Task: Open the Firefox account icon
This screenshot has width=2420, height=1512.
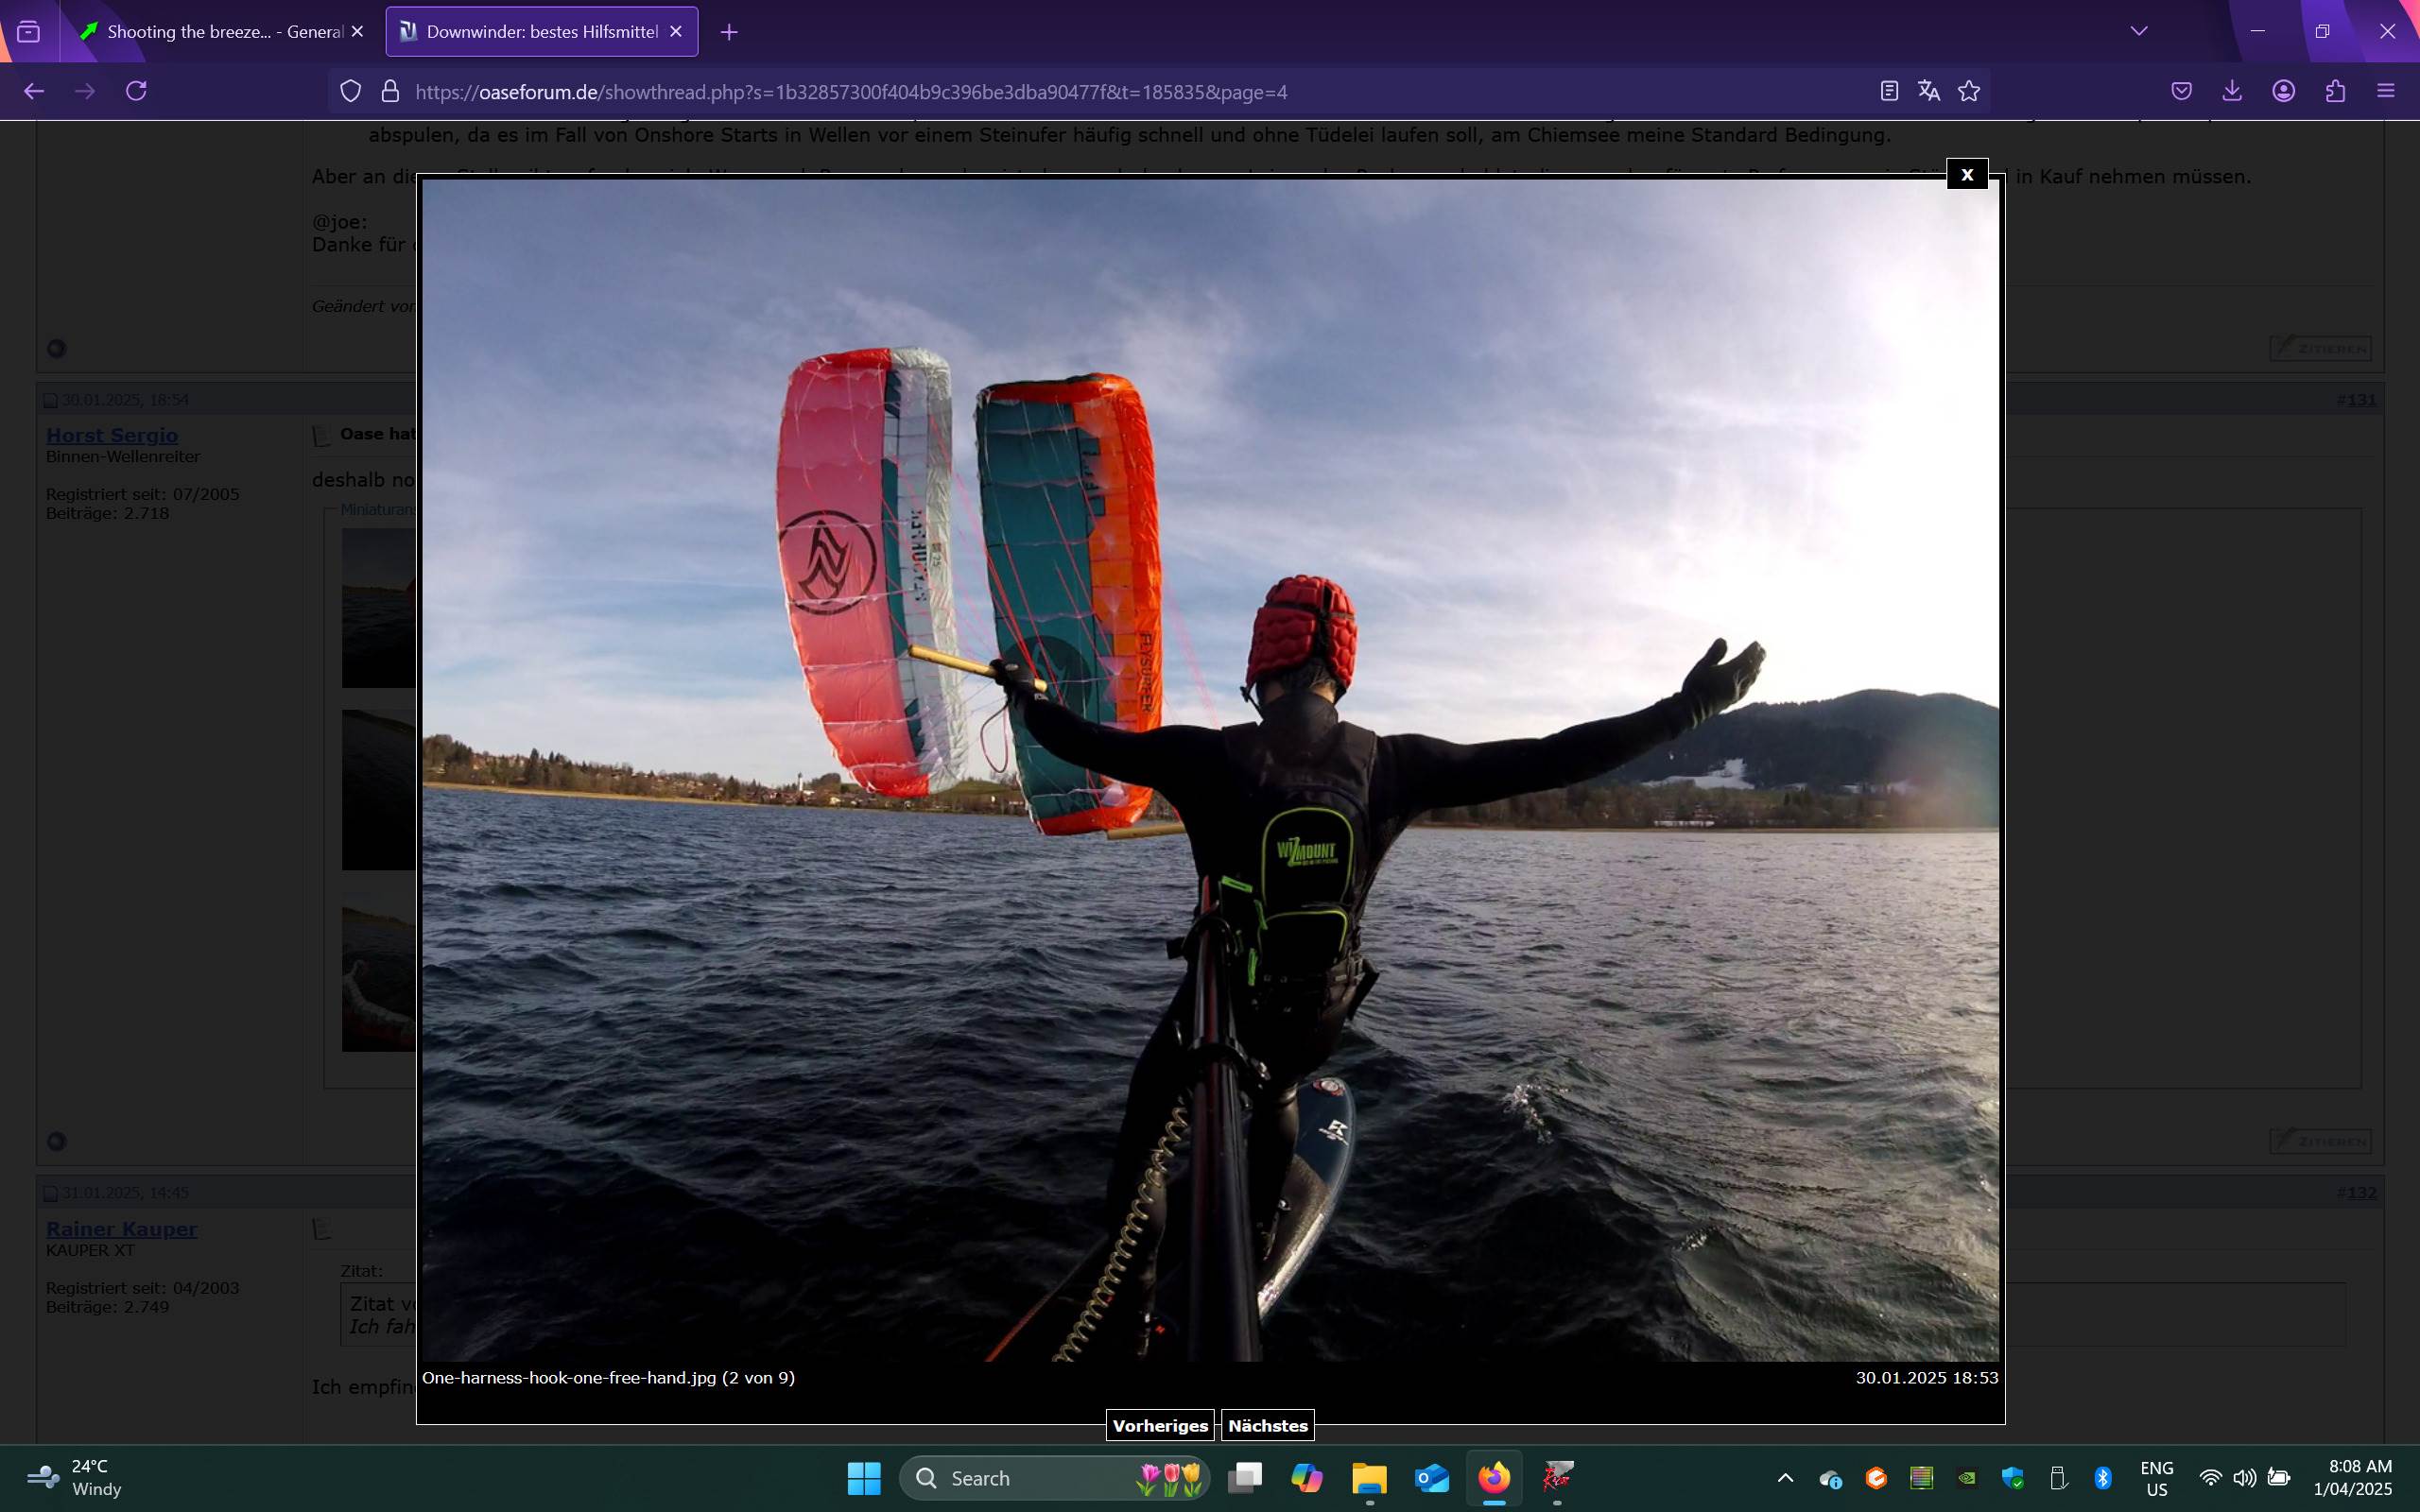Action: pyautogui.click(x=2283, y=91)
